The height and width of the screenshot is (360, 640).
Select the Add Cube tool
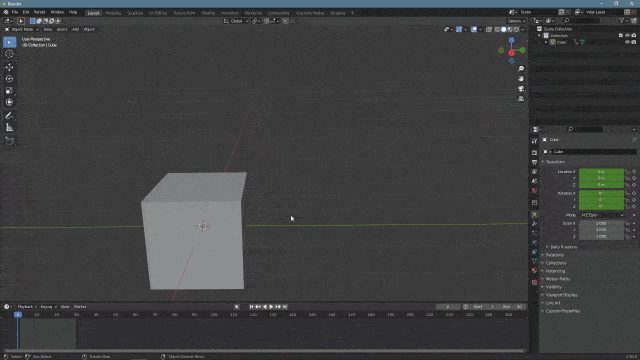click(9, 141)
